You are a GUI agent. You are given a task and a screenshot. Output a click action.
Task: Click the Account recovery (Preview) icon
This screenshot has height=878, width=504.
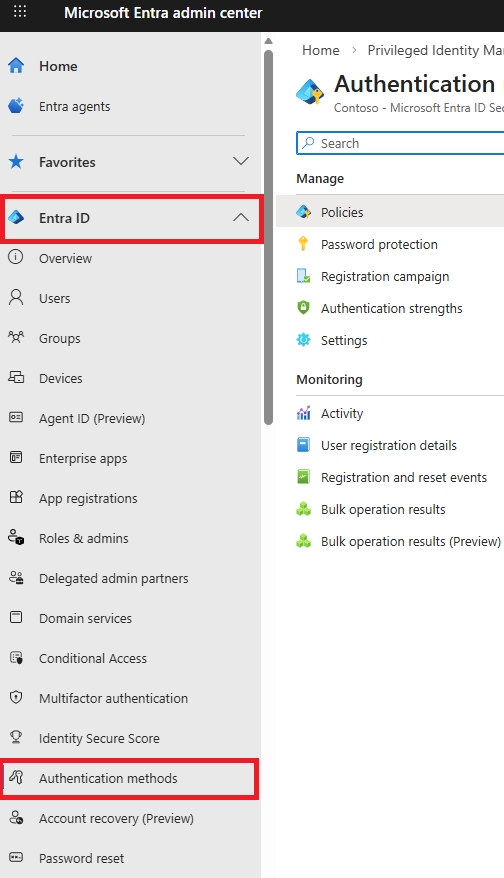(16, 818)
